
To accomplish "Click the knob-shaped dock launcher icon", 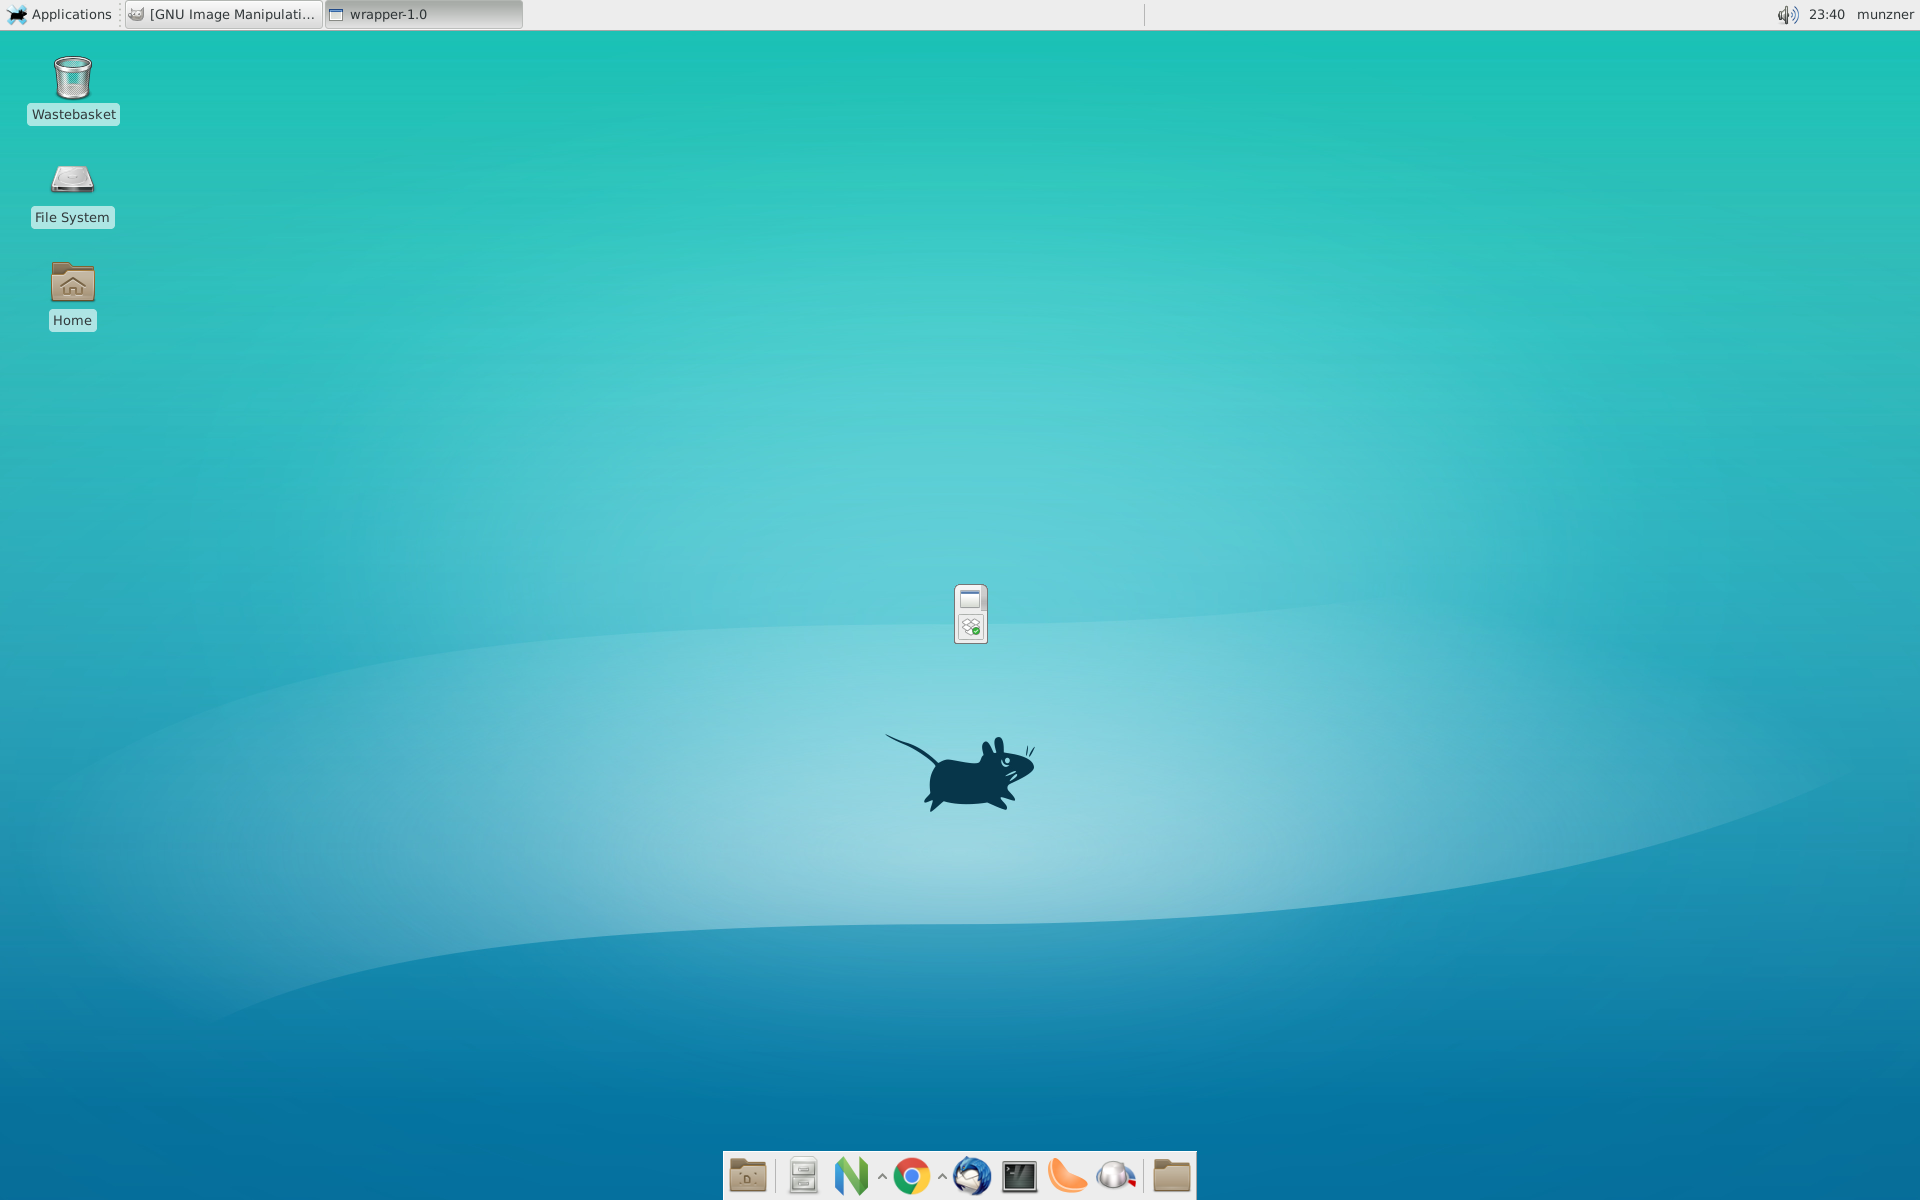I will click(x=1115, y=1176).
